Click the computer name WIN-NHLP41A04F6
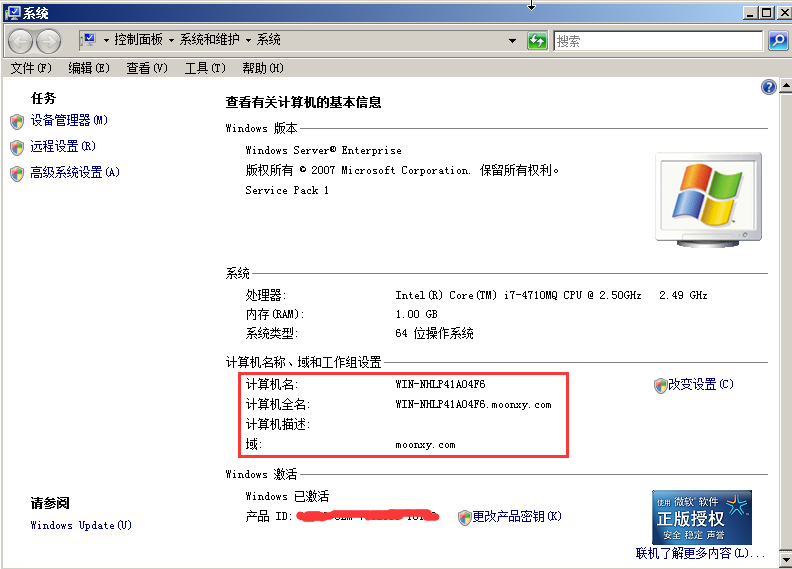The width and height of the screenshot is (792, 569). 440,384
